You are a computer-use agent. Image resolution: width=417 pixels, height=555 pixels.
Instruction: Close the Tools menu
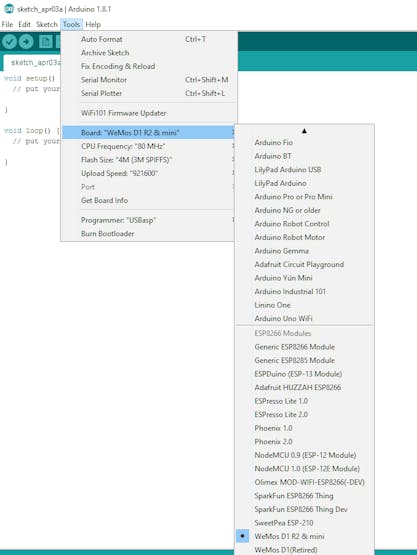[x=72, y=24]
